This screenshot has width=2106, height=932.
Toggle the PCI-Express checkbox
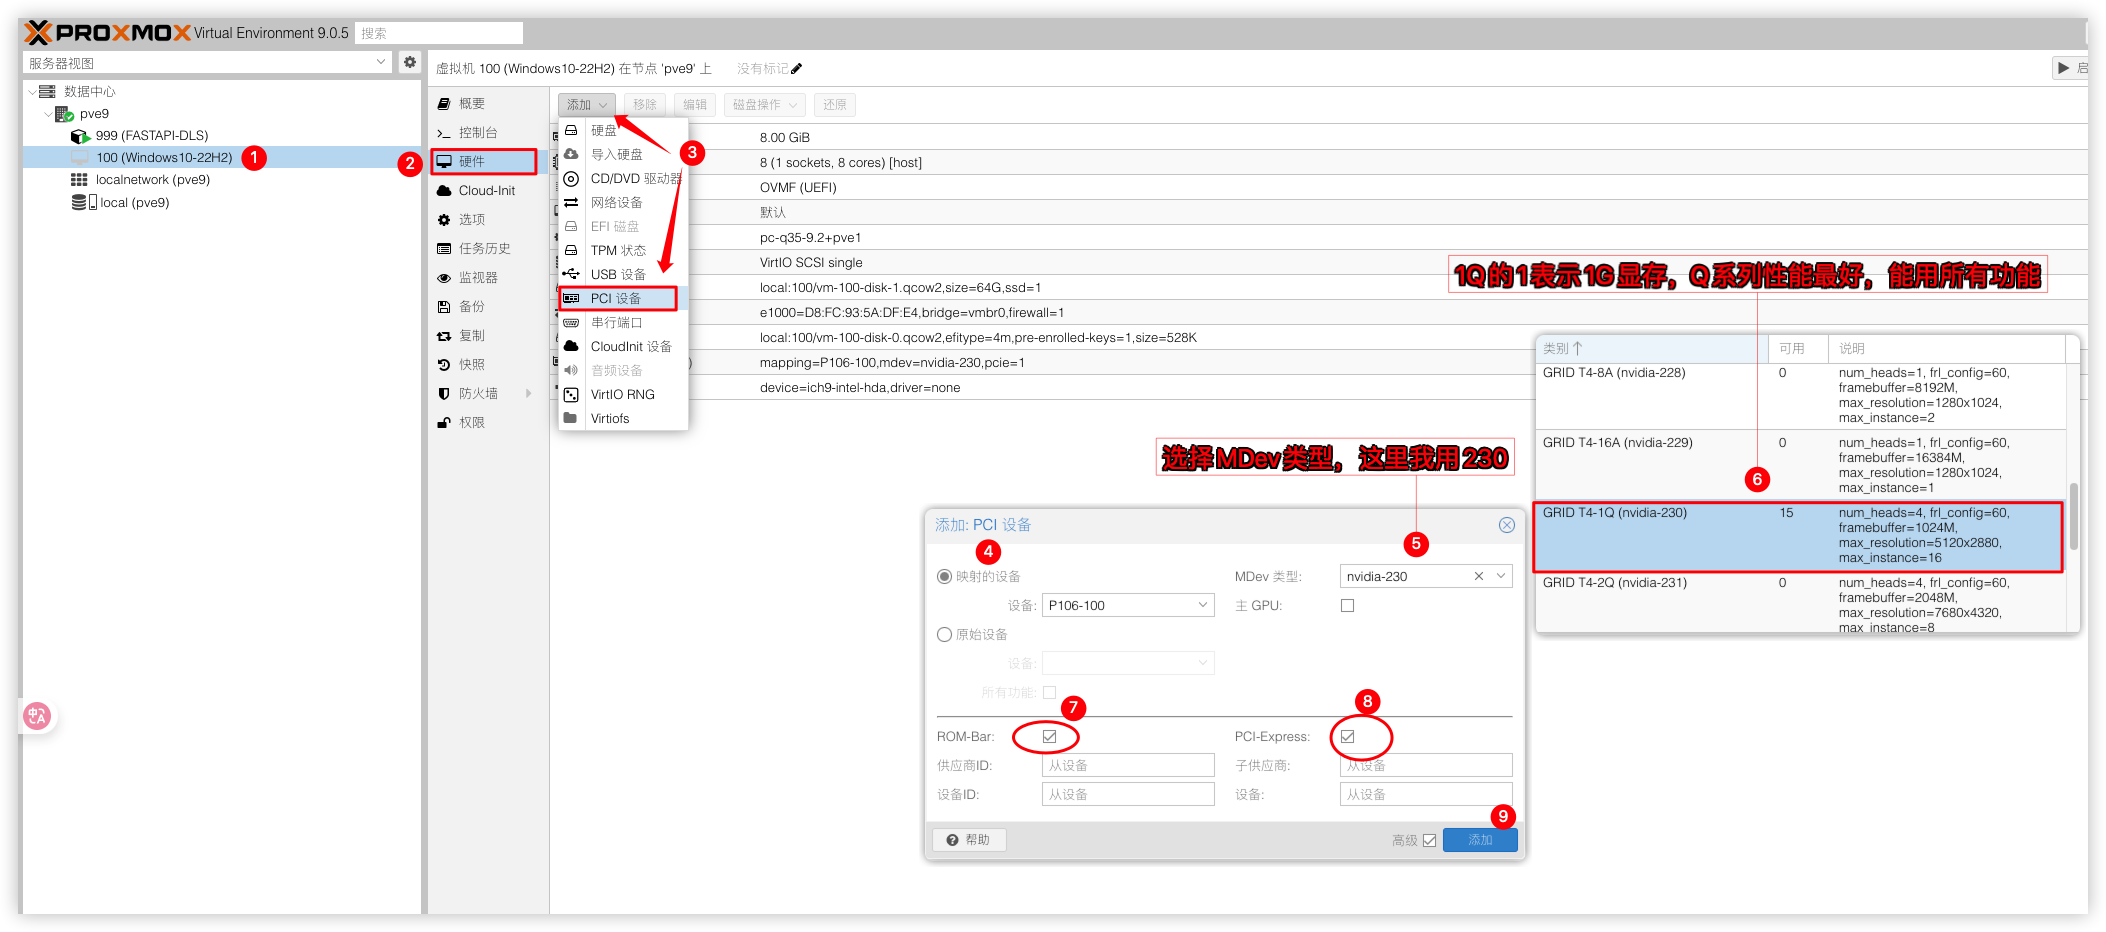[1348, 736]
